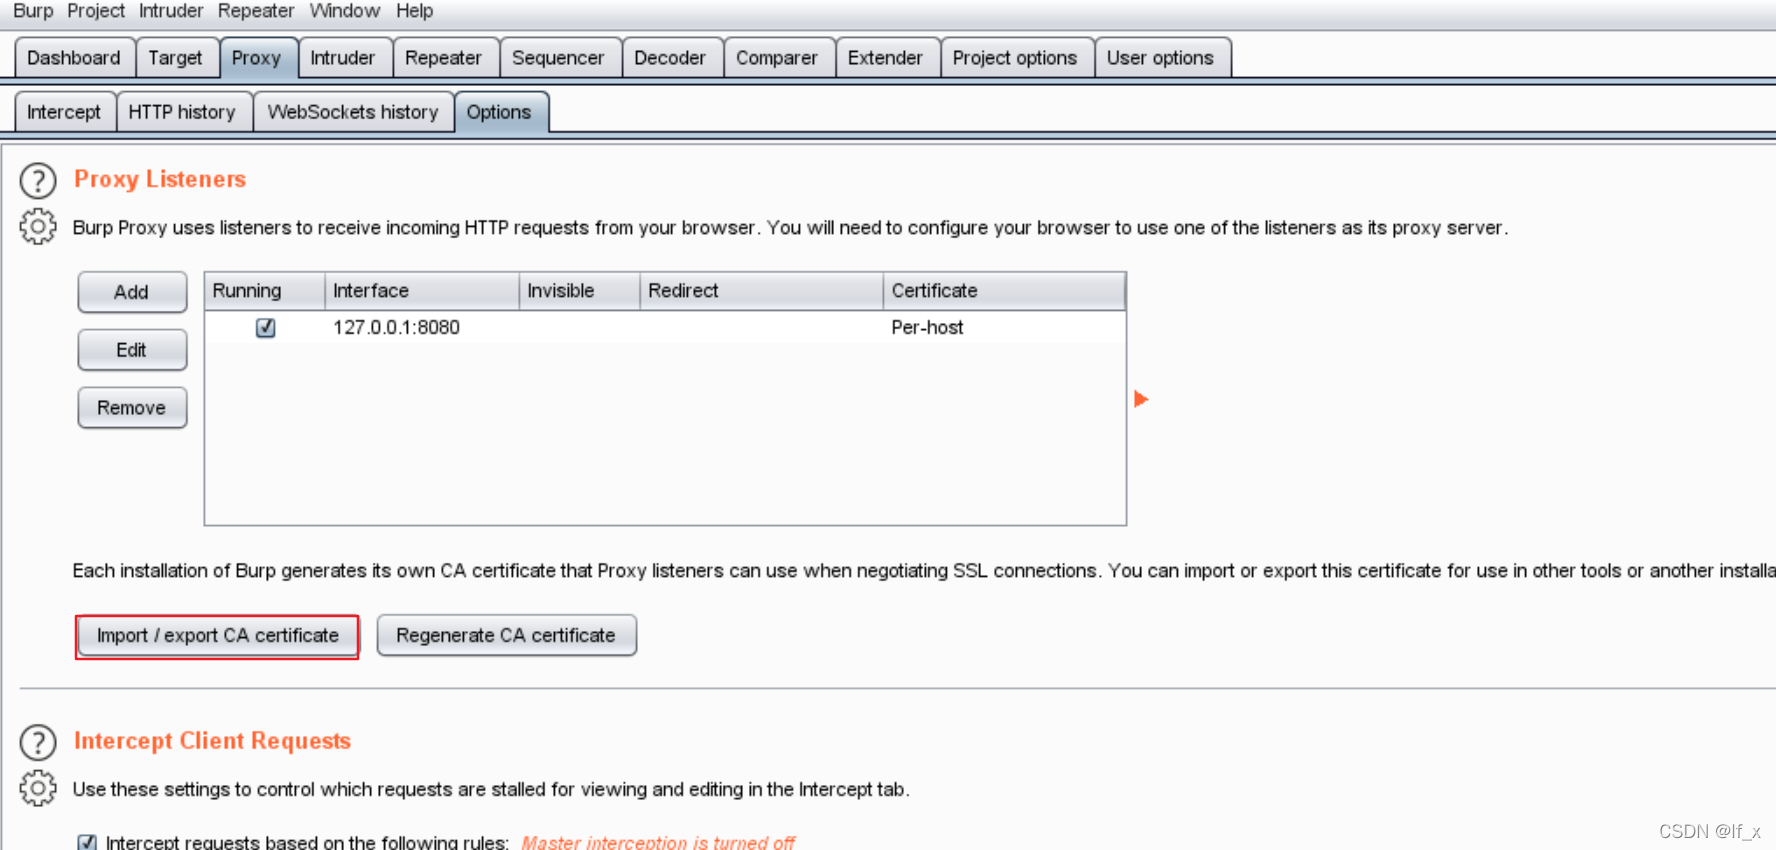This screenshot has width=1776, height=850.
Task: Add a new proxy listener
Action: (132, 292)
